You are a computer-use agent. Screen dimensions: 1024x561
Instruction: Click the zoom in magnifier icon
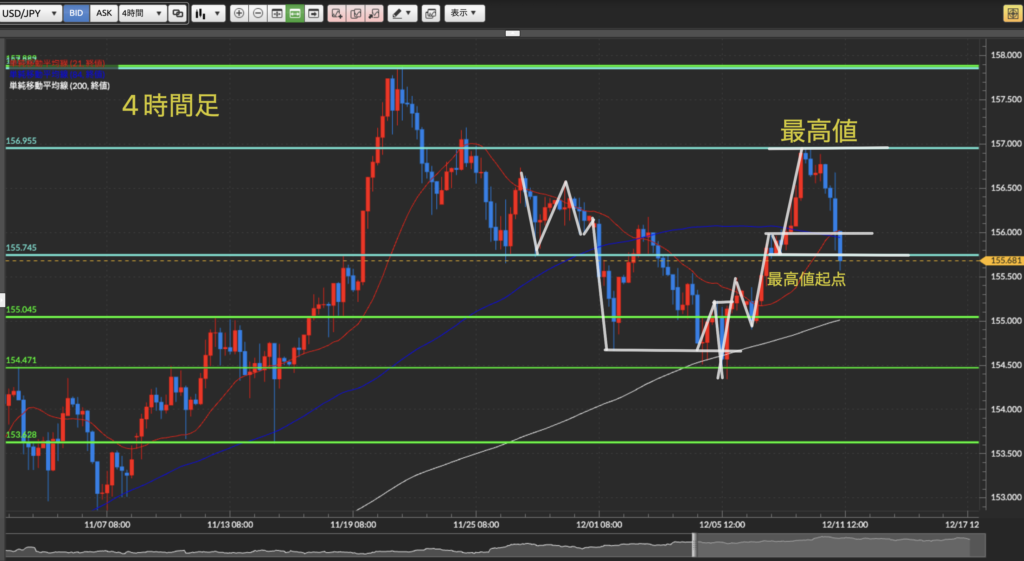click(x=239, y=14)
